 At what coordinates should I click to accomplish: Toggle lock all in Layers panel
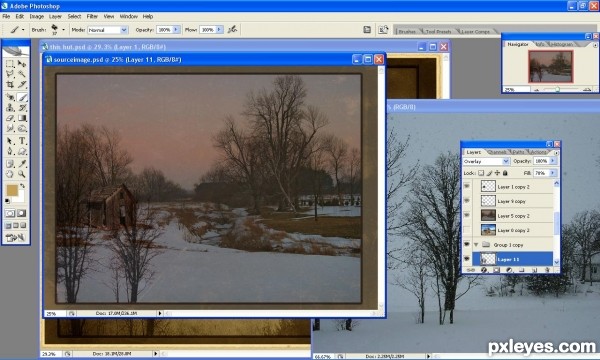[x=505, y=173]
